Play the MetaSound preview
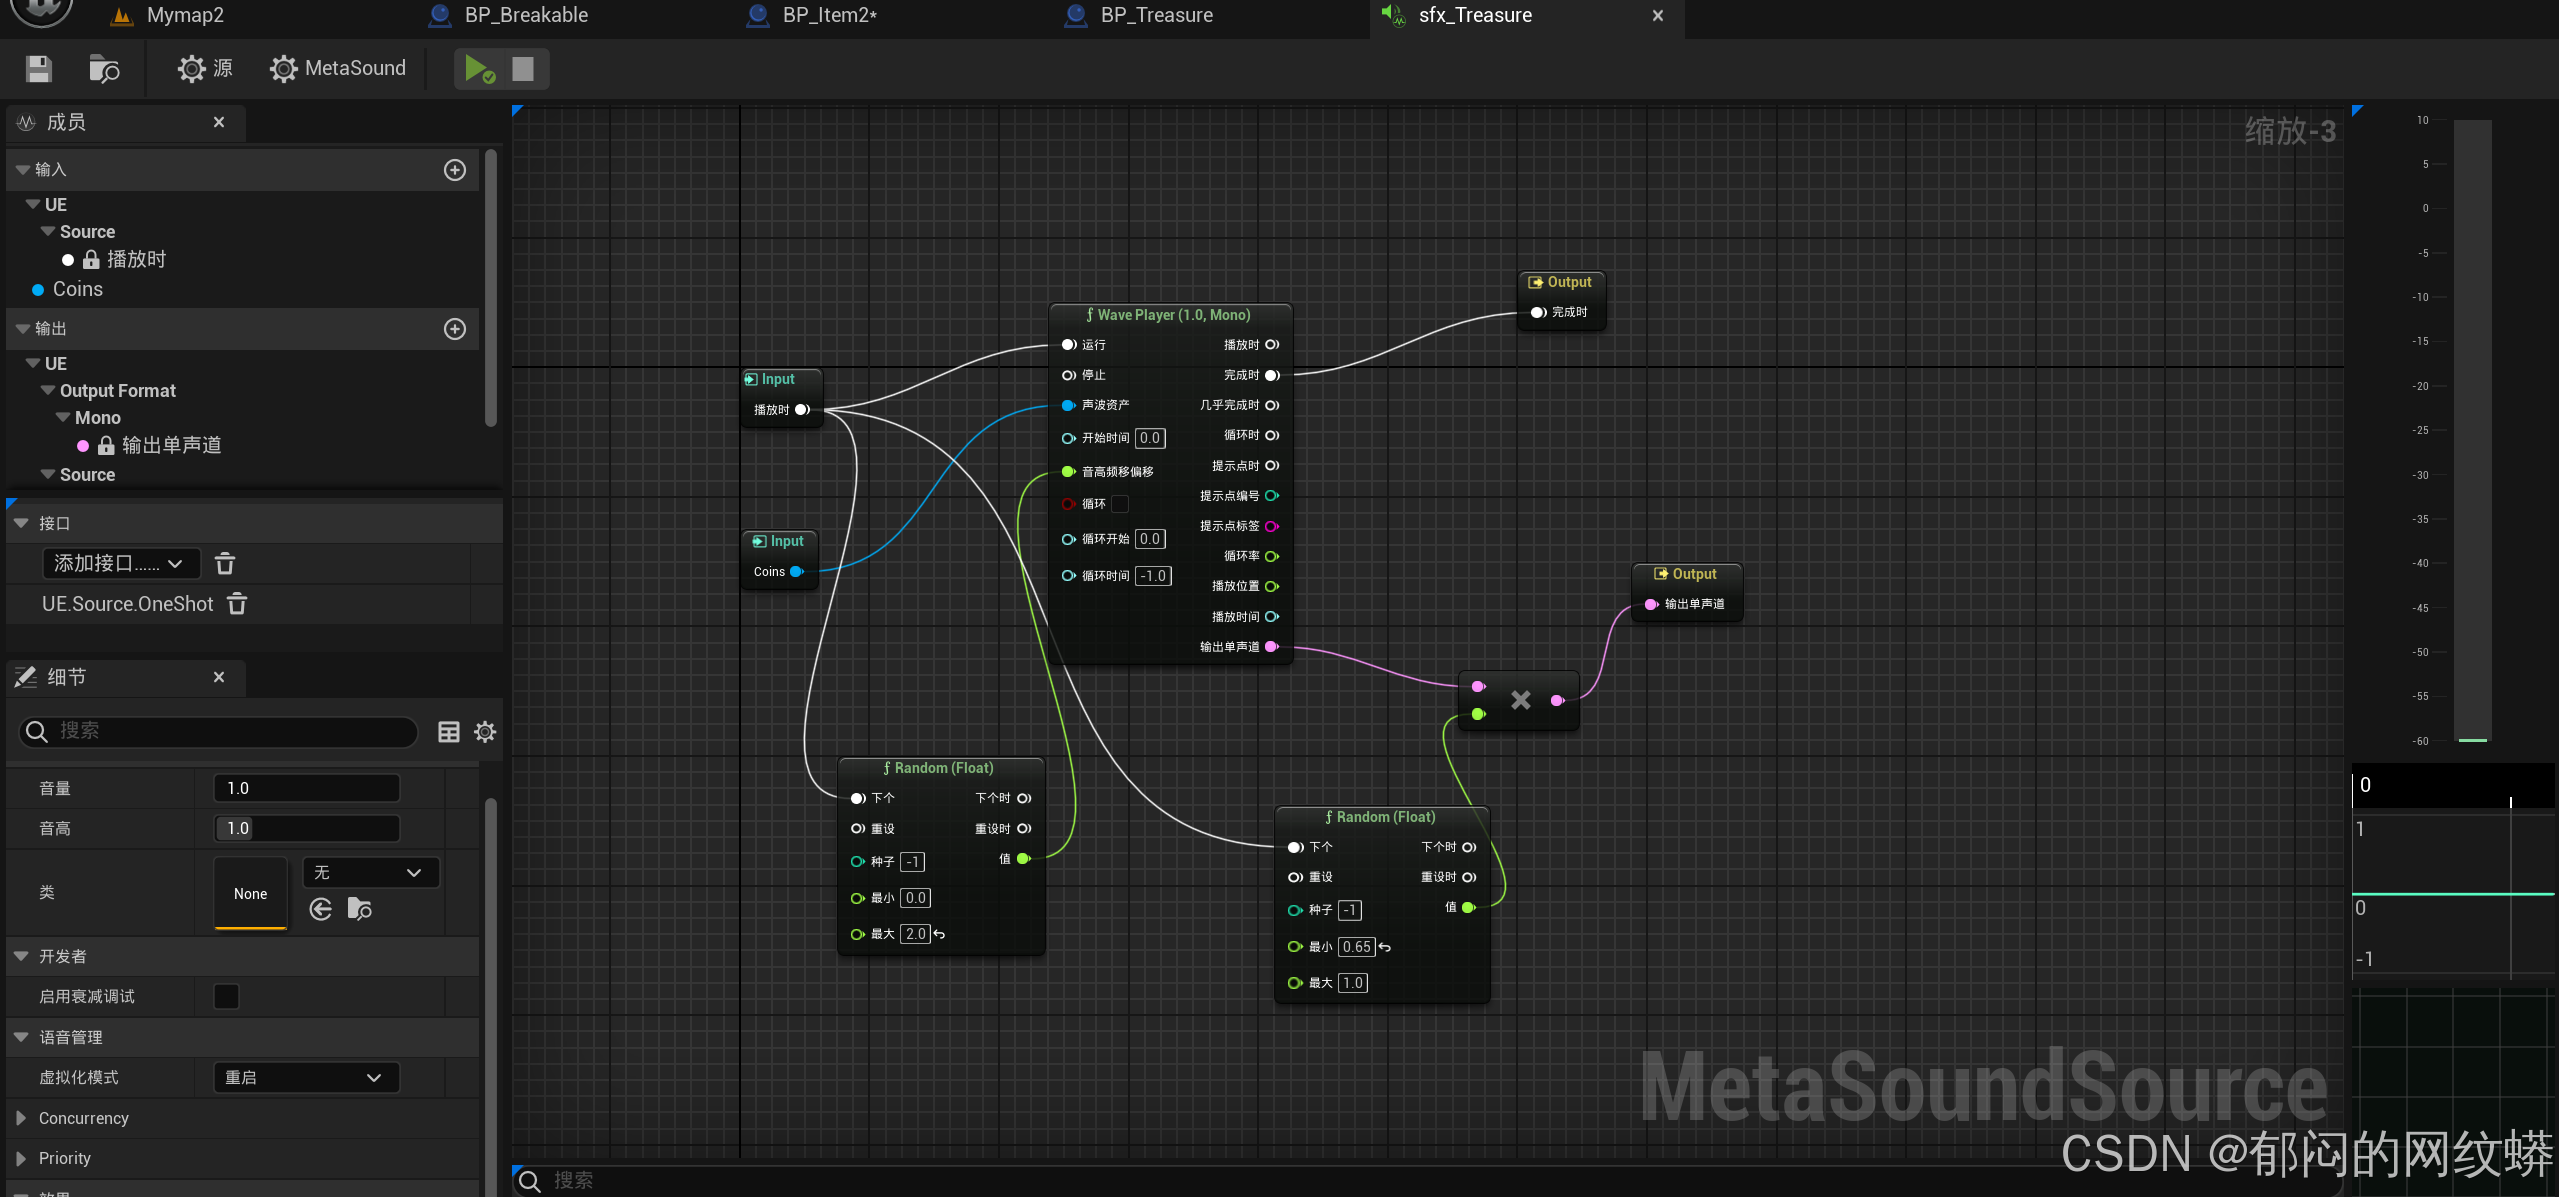The image size is (2559, 1197). point(478,69)
